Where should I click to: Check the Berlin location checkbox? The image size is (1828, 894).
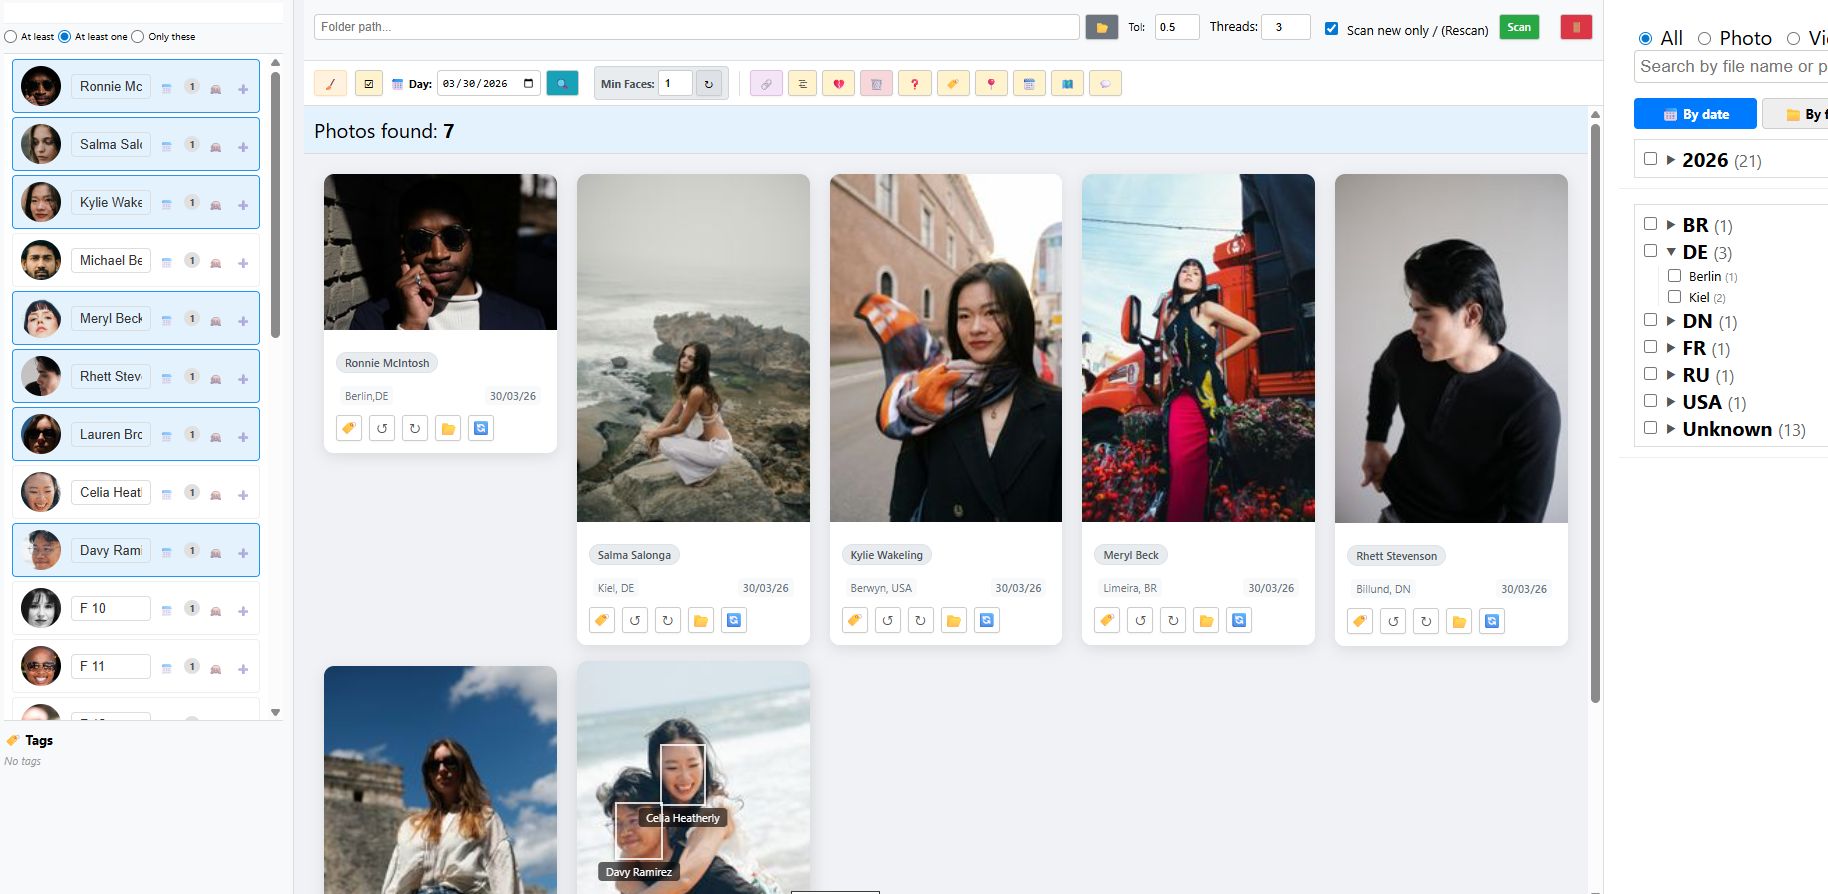[1674, 275]
